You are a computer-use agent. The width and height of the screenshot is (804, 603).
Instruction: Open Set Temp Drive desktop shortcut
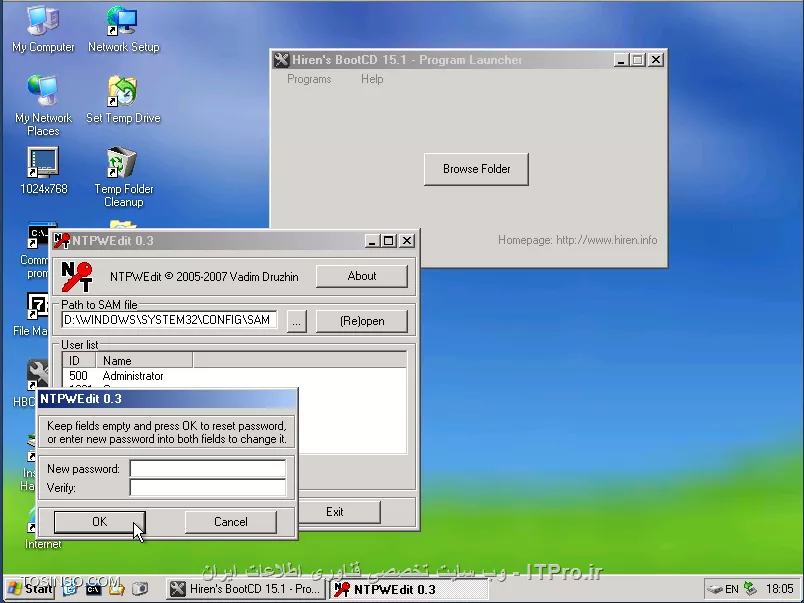tap(123, 100)
